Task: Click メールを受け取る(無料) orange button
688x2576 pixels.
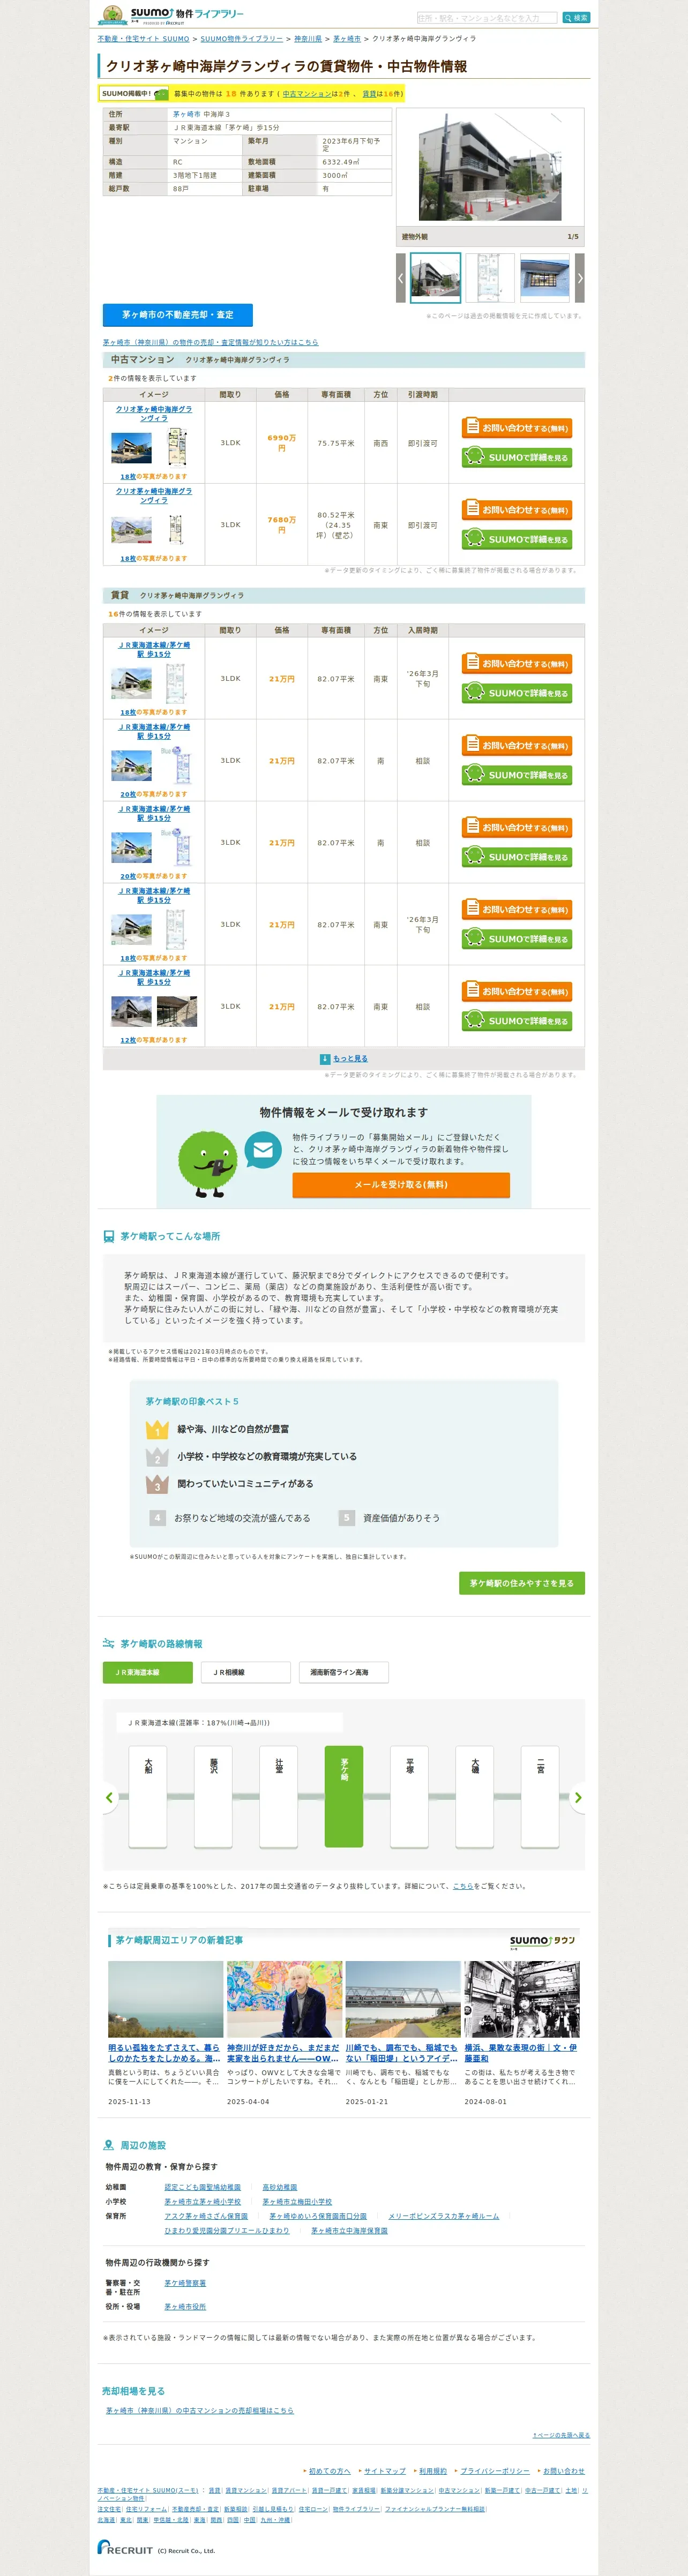Action: click(x=401, y=1185)
